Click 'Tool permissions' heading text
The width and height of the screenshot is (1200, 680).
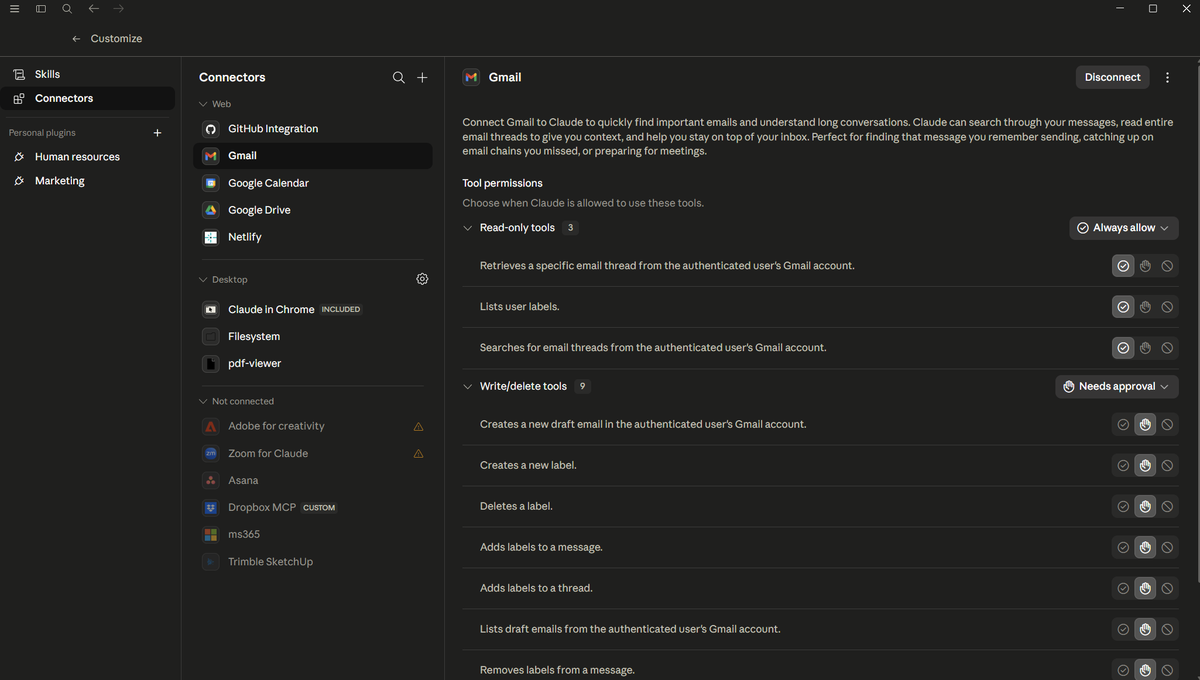pos(502,184)
